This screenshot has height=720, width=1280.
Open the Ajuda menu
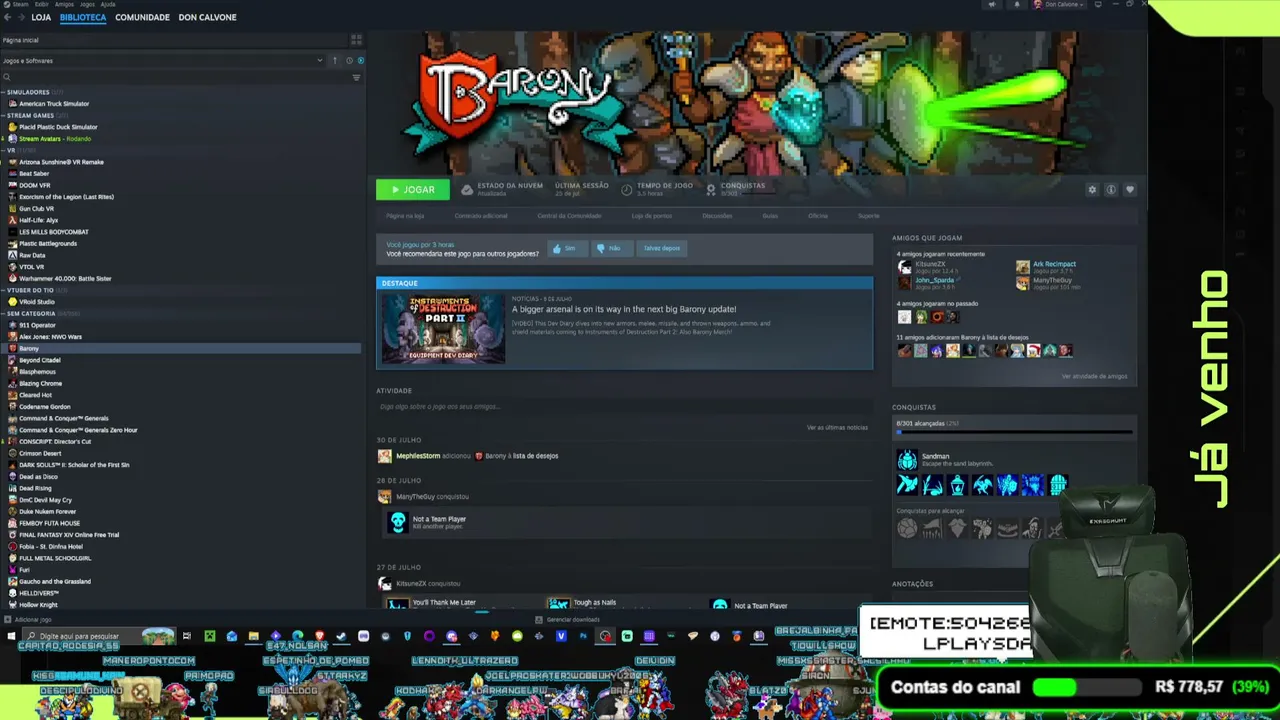click(x=108, y=4)
